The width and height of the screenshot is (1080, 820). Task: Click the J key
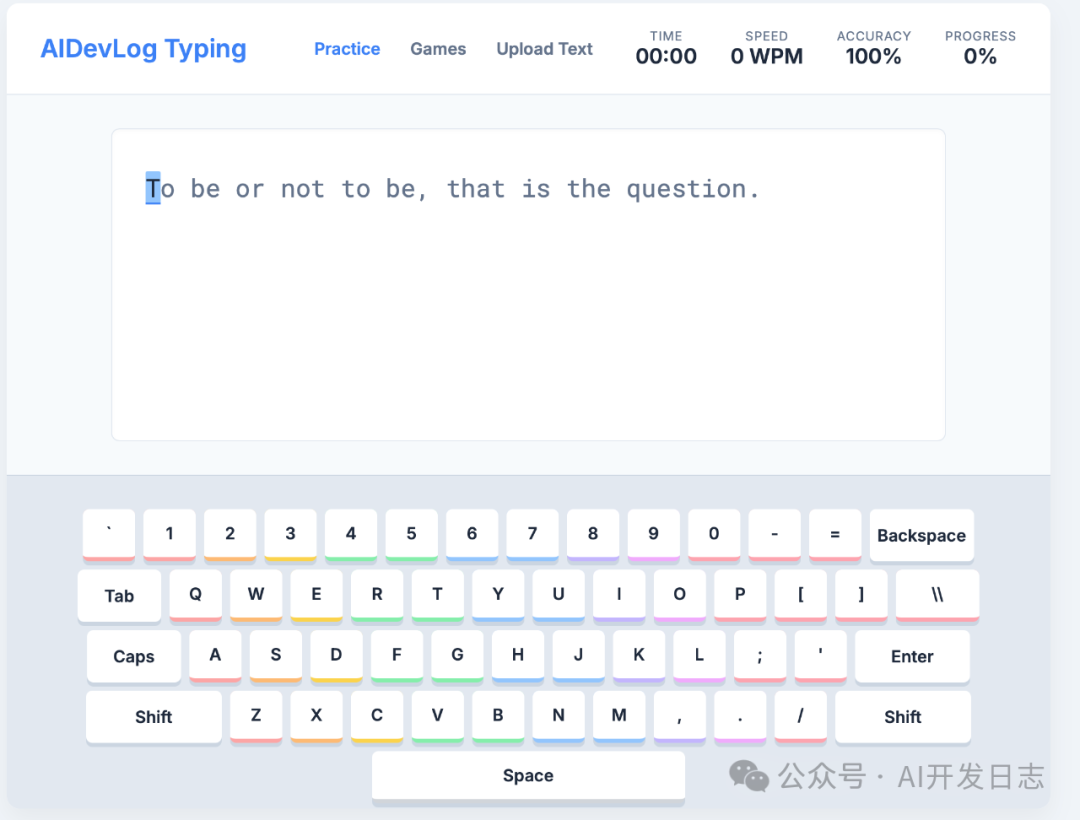(579, 656)
